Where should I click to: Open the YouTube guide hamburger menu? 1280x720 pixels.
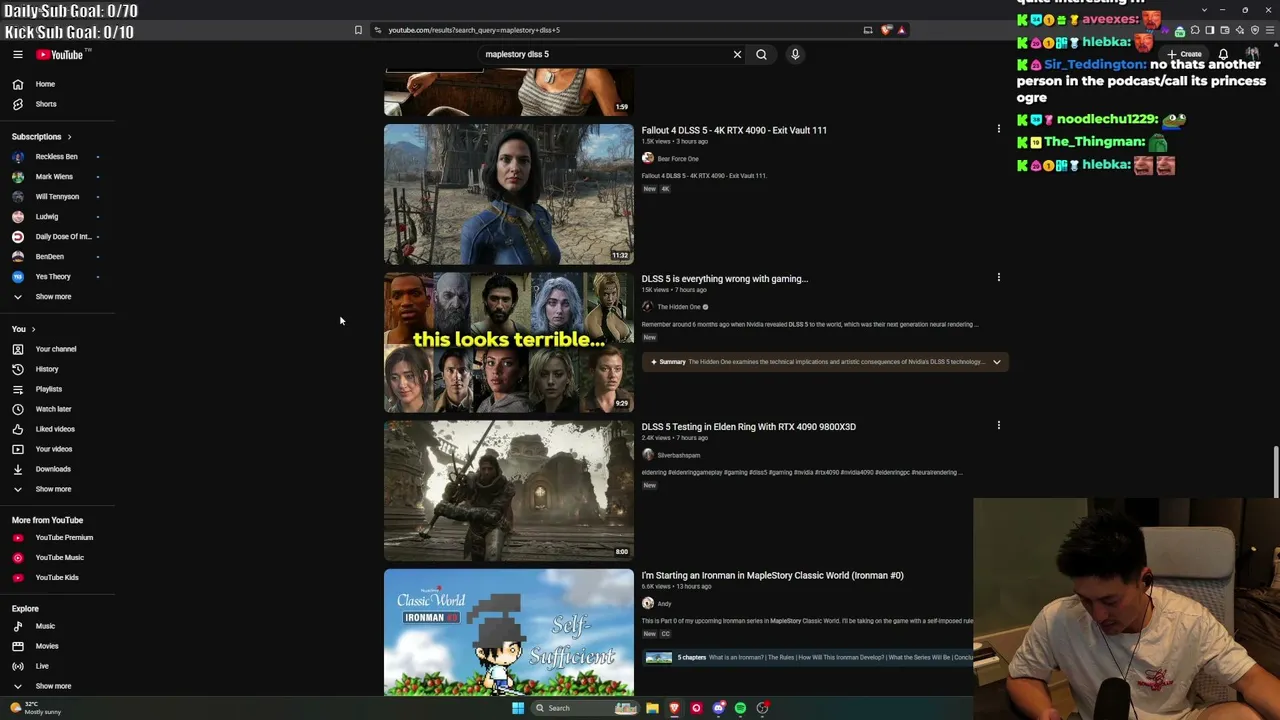(x=17, y=55)
